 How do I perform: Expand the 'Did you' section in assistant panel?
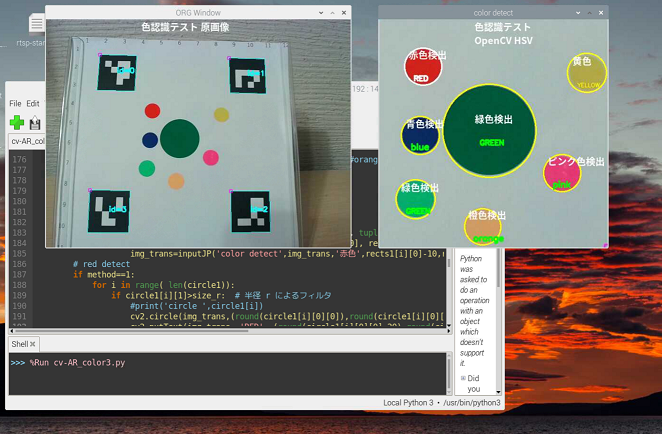[463, 378]
